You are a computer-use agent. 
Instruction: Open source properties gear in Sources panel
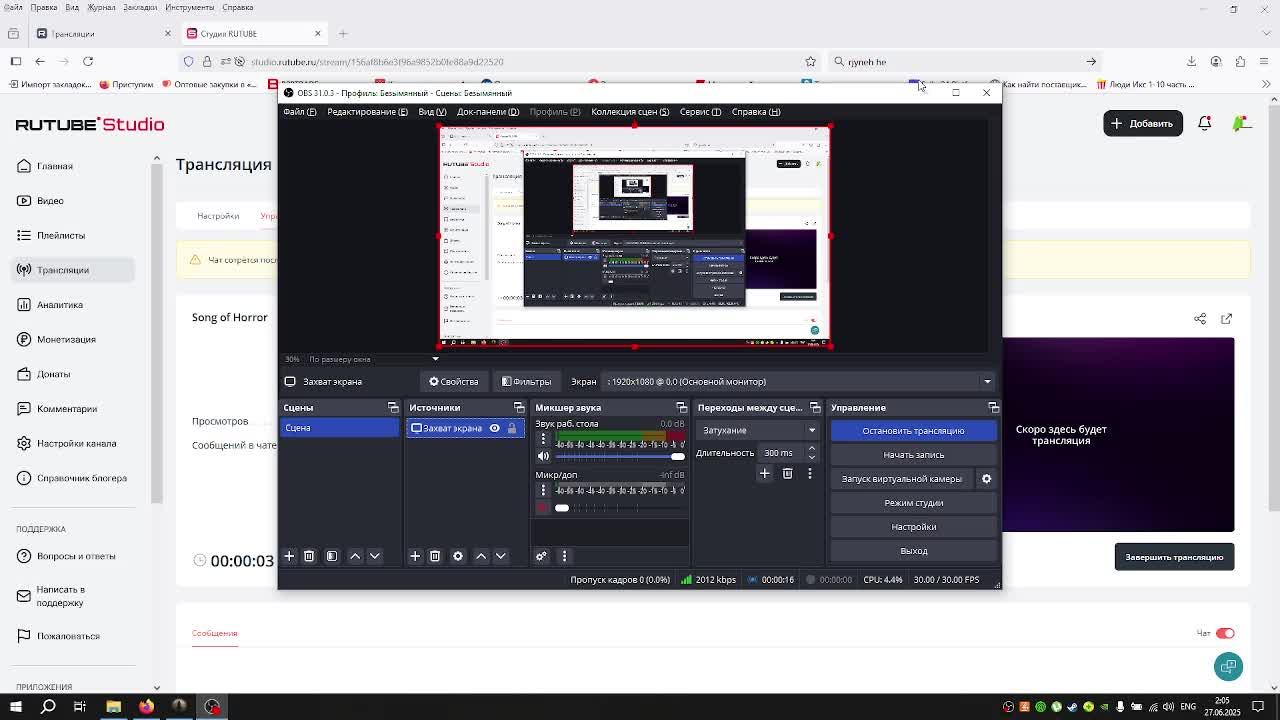458,556
